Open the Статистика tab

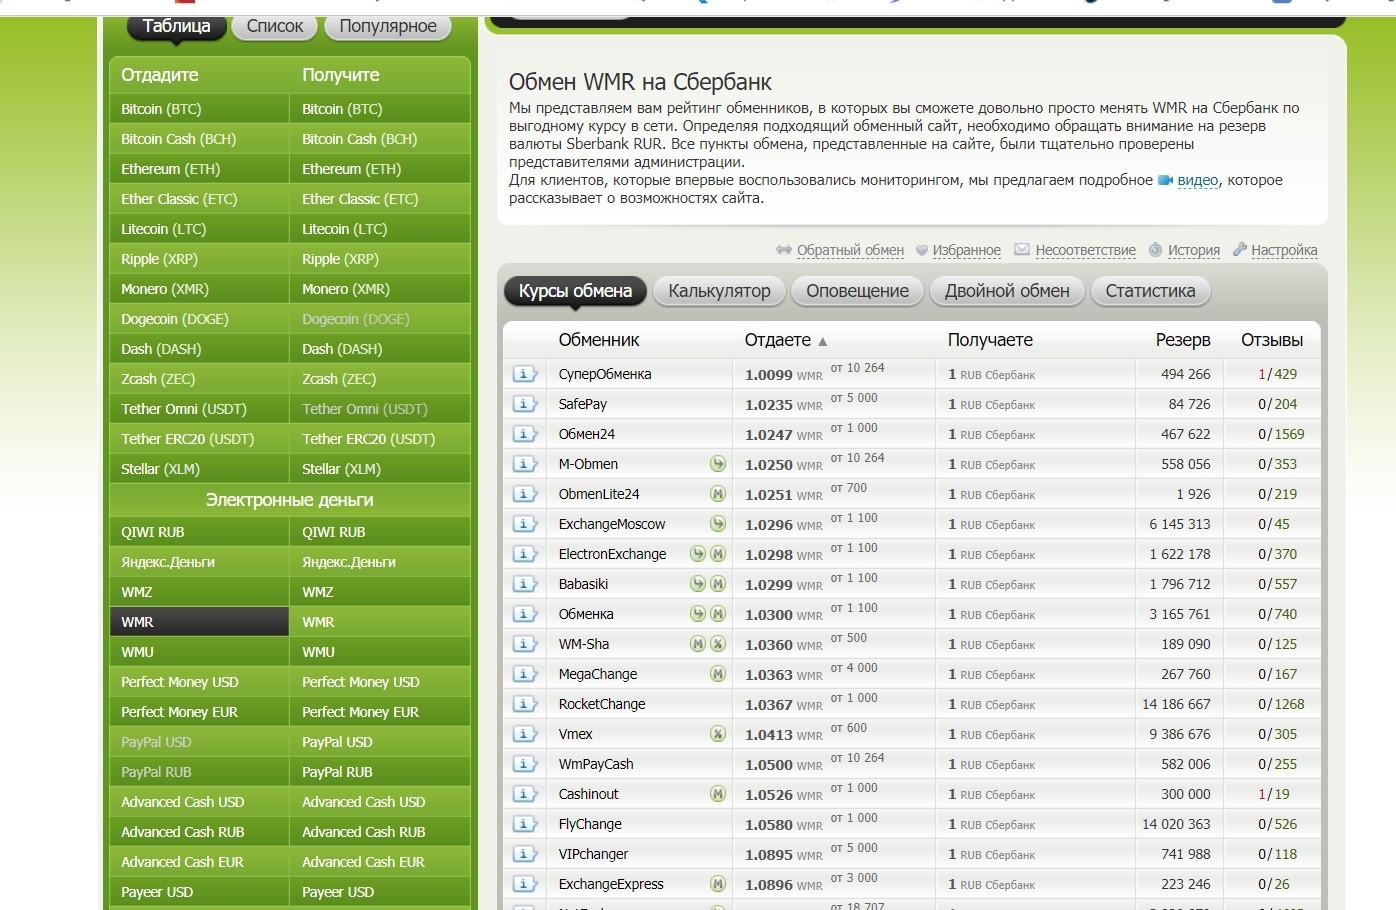[x=1150, y=291]
